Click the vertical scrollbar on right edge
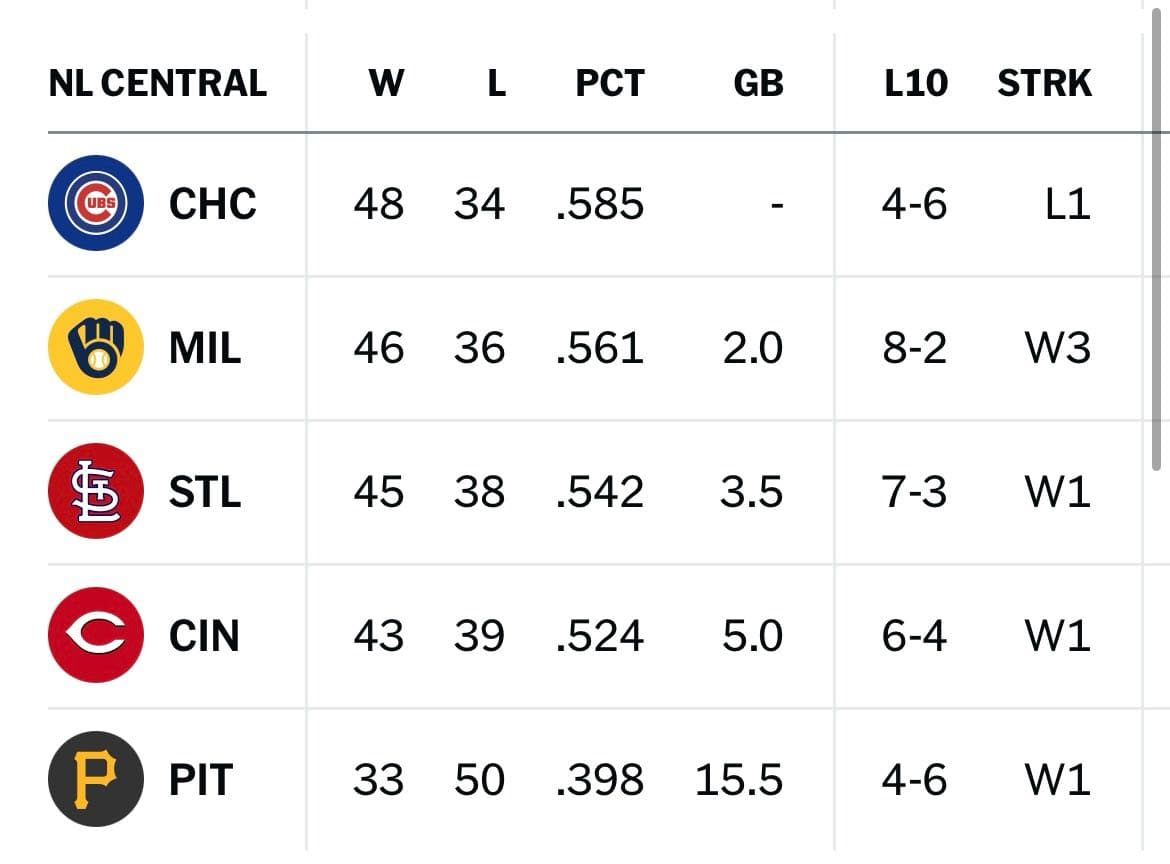The width and height of the screenshot is (1170, 864). coord(1156,239)
